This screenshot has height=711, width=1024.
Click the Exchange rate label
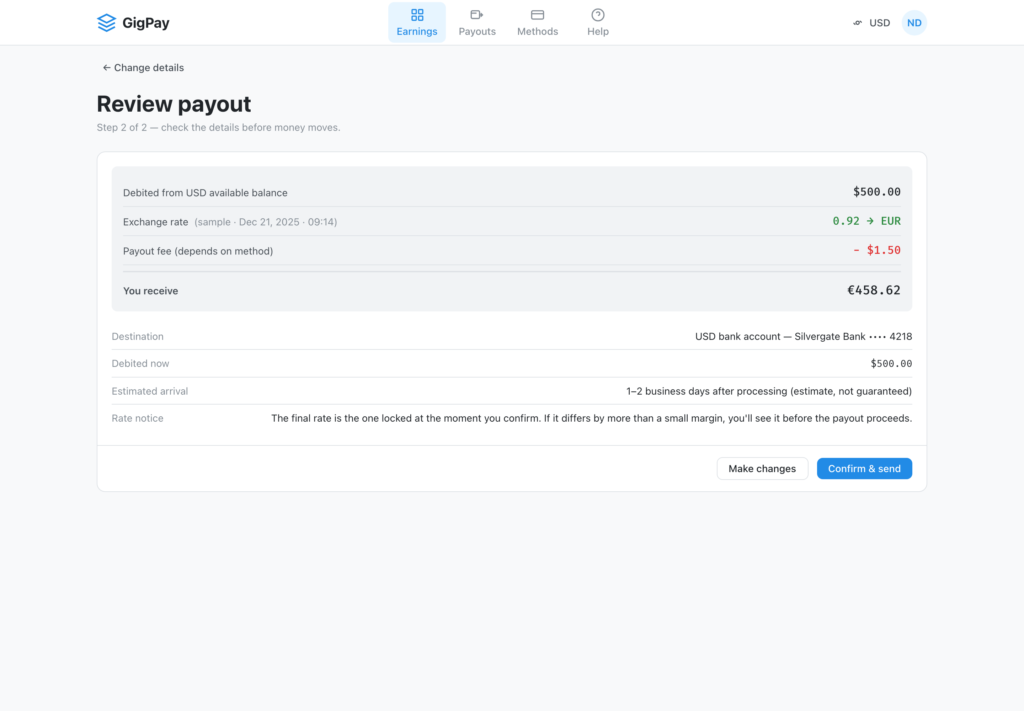(x=155, y=222)
